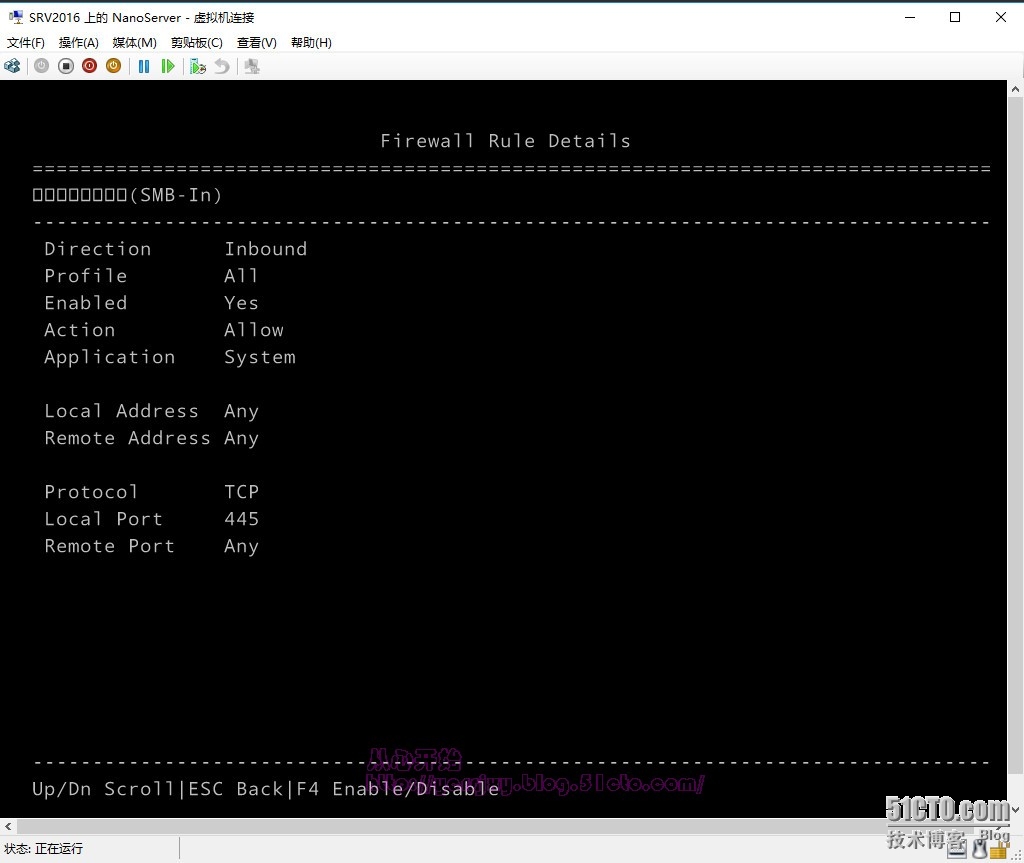The width and height of the screenshot is (1024, 863).
Task: Click the 'Remote Address' label
Action: coord(127,438)
